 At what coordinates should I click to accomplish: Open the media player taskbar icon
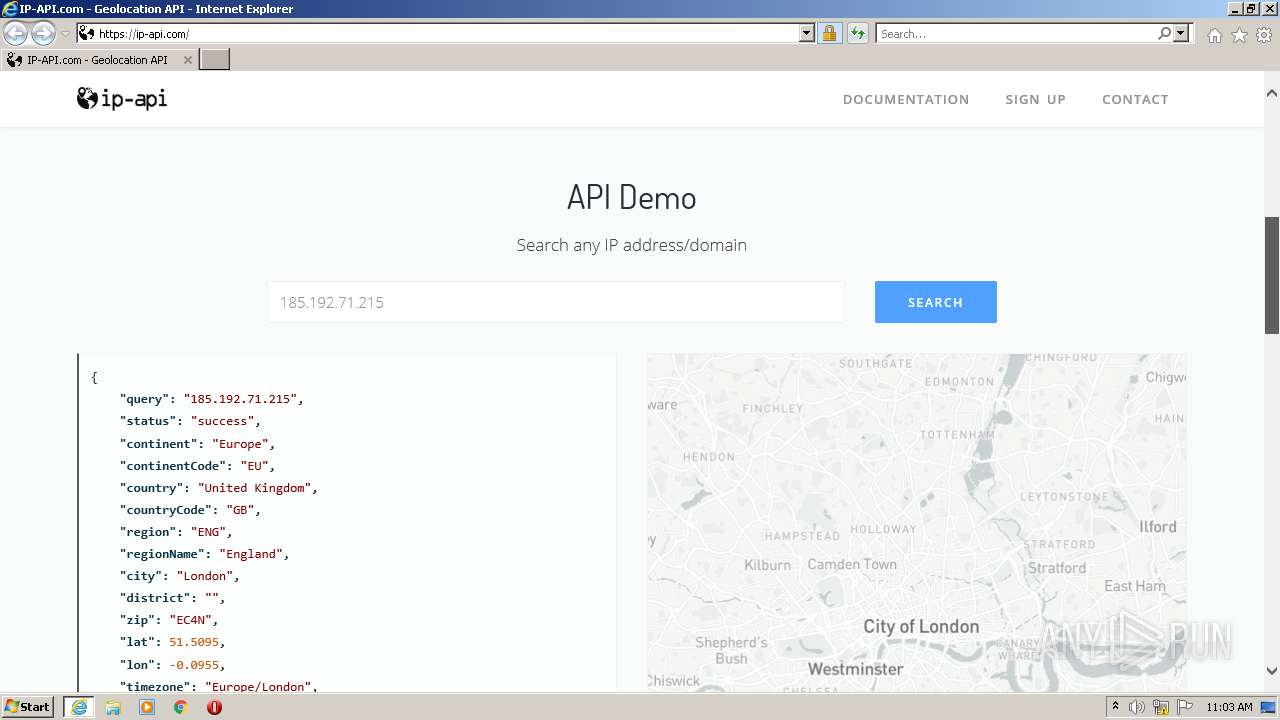click(147, 707)
